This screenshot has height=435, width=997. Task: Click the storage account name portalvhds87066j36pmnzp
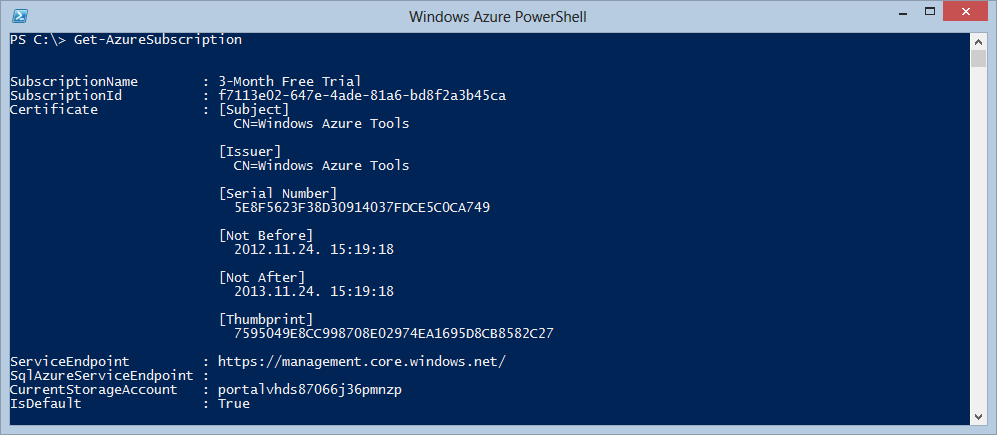[x=310, y=390]
